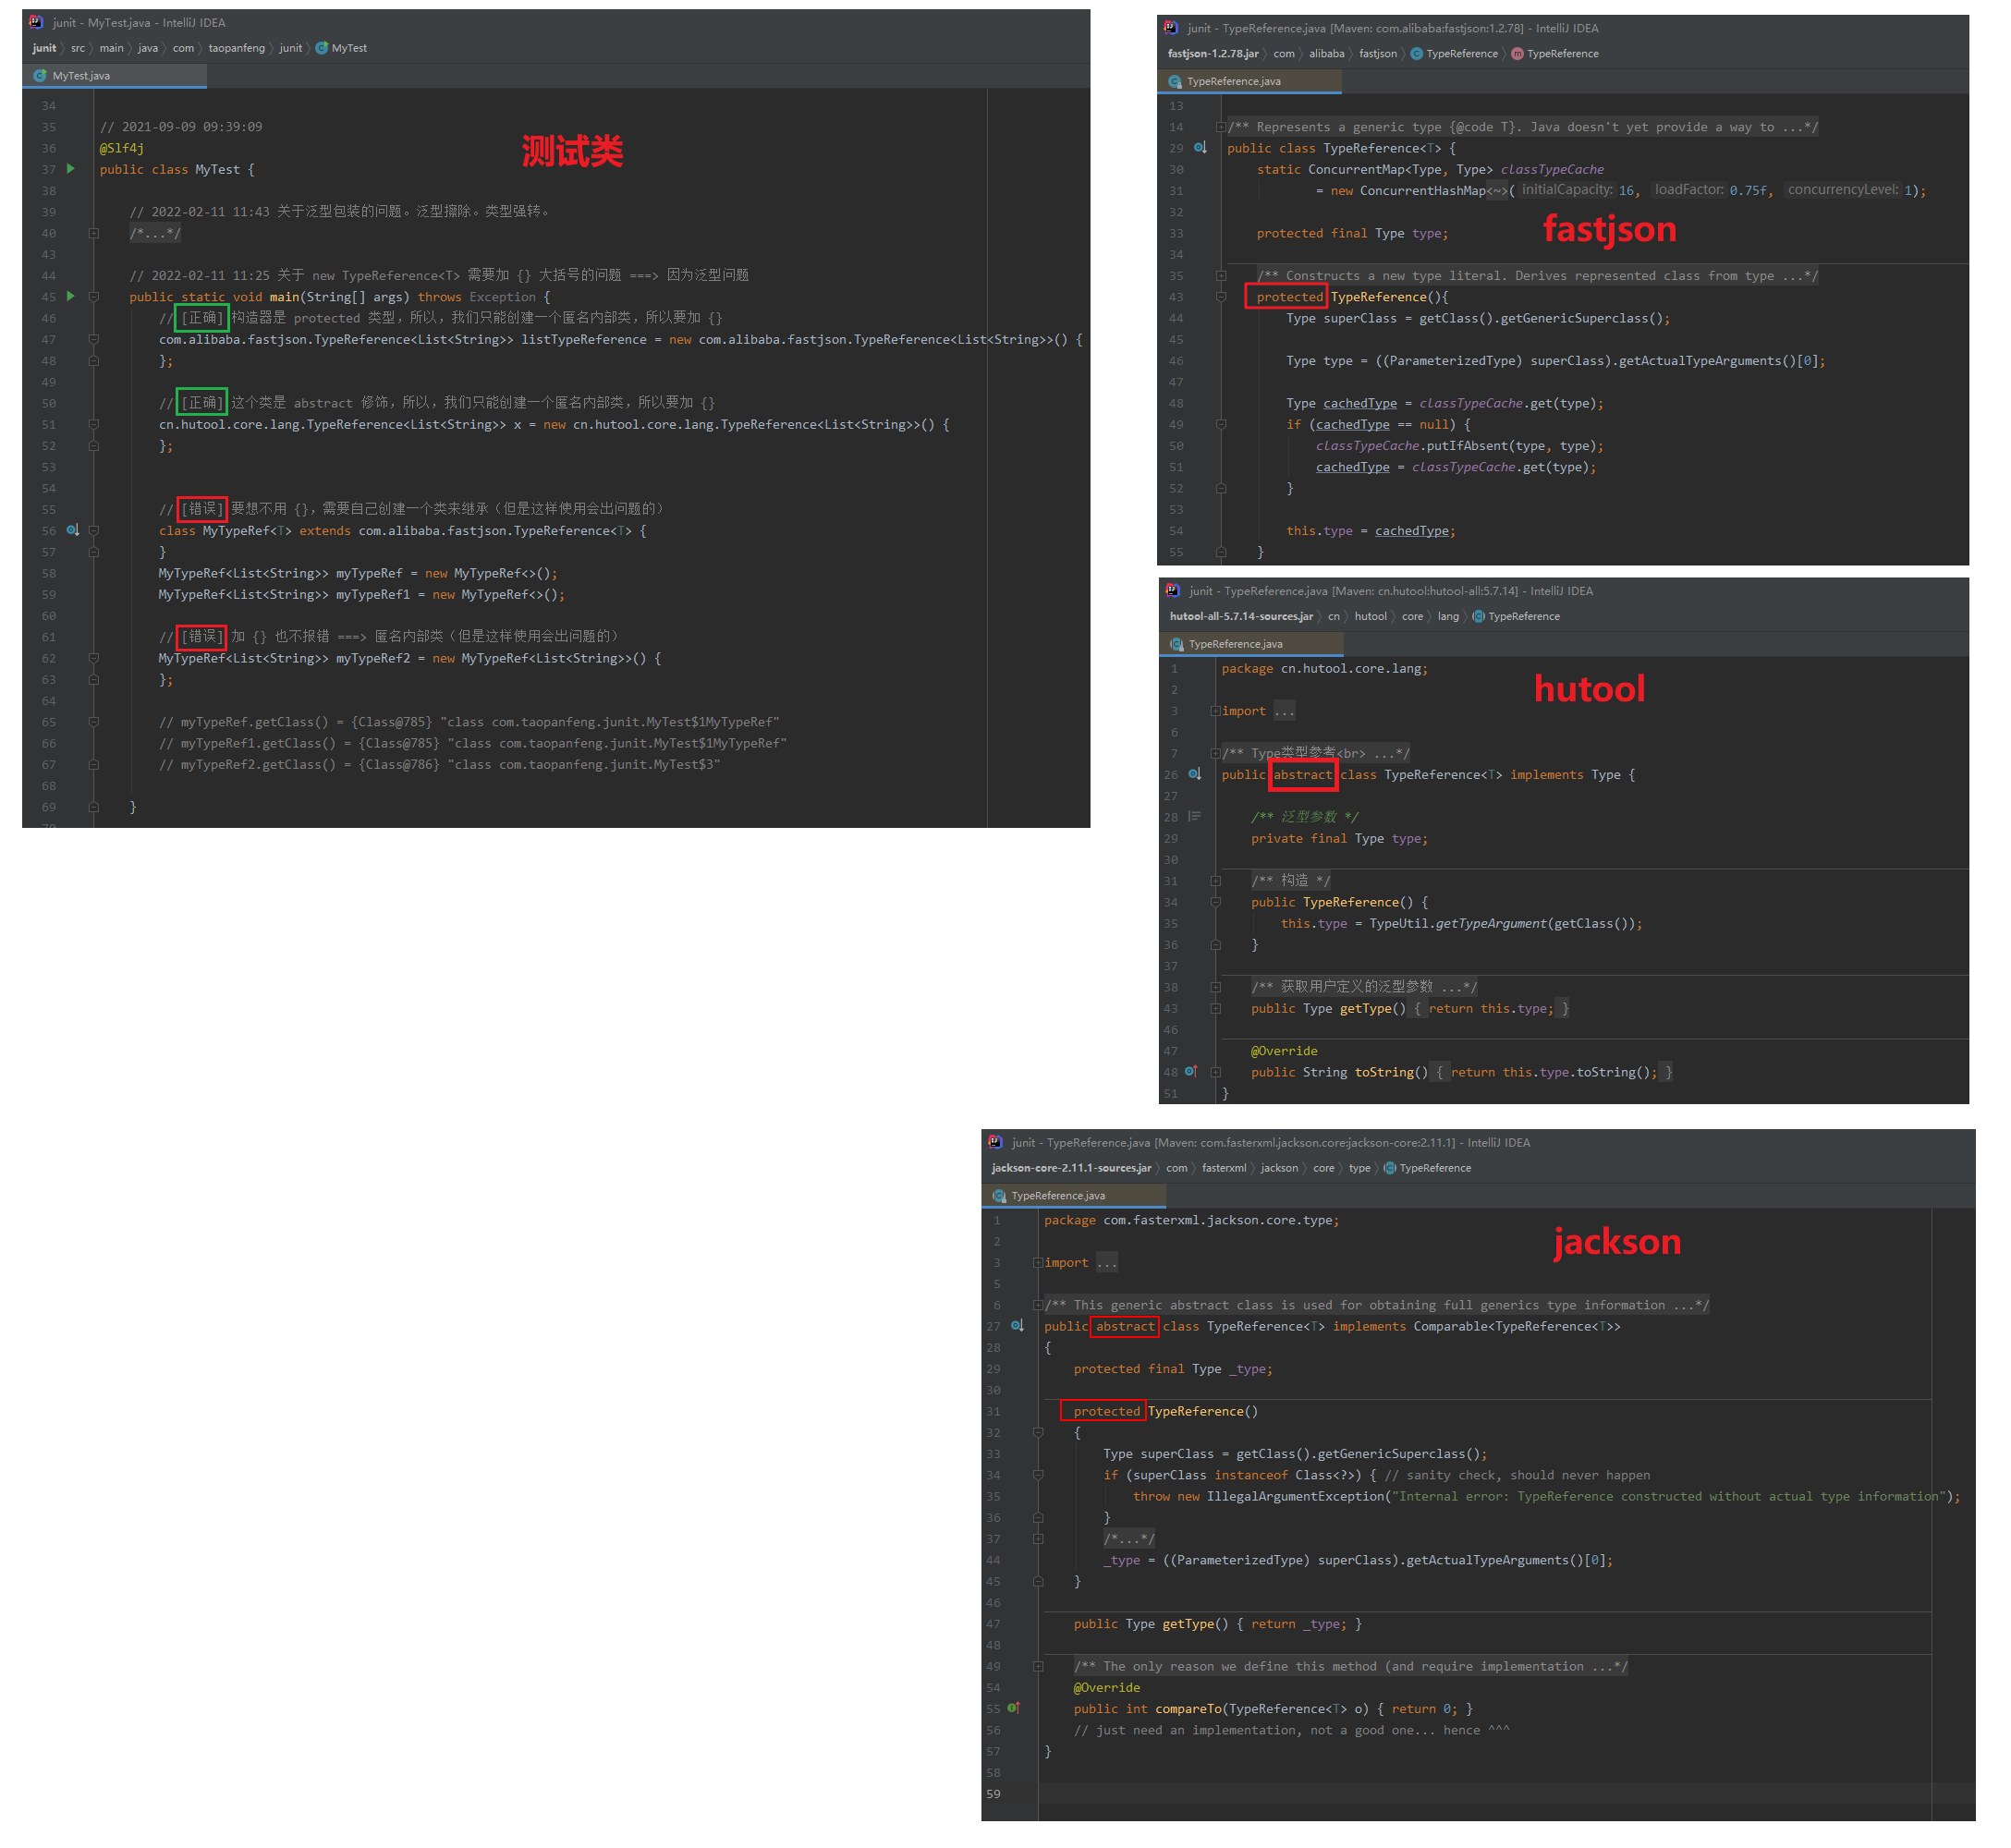Click 'compareTo' method name in jackson
Screen dimensions: 2011x1848
pos(1188,1709)
